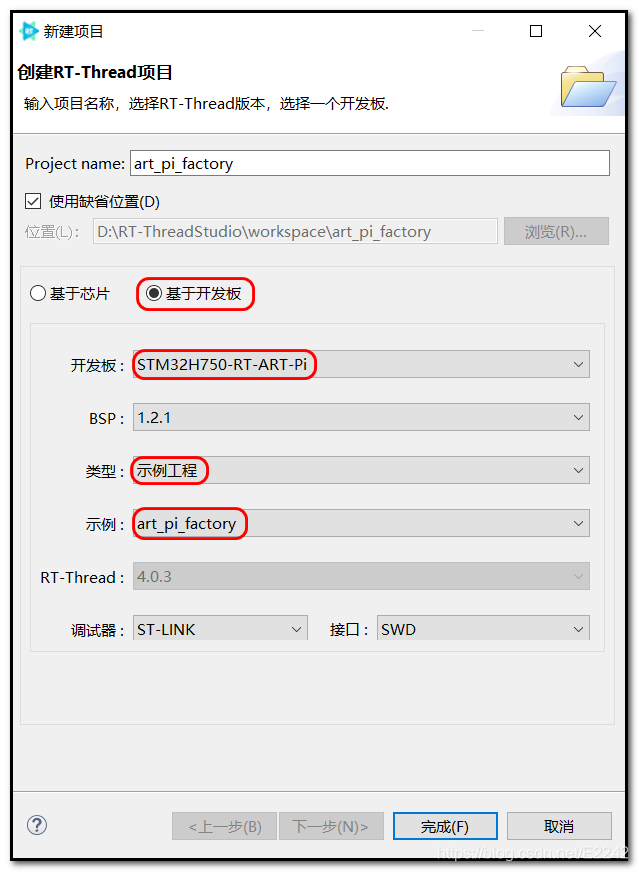The height and width of the screenshot is (872, 639).
Task: Toggle the 使用缺省位置(D) checkbox
Action: [33, 201]
